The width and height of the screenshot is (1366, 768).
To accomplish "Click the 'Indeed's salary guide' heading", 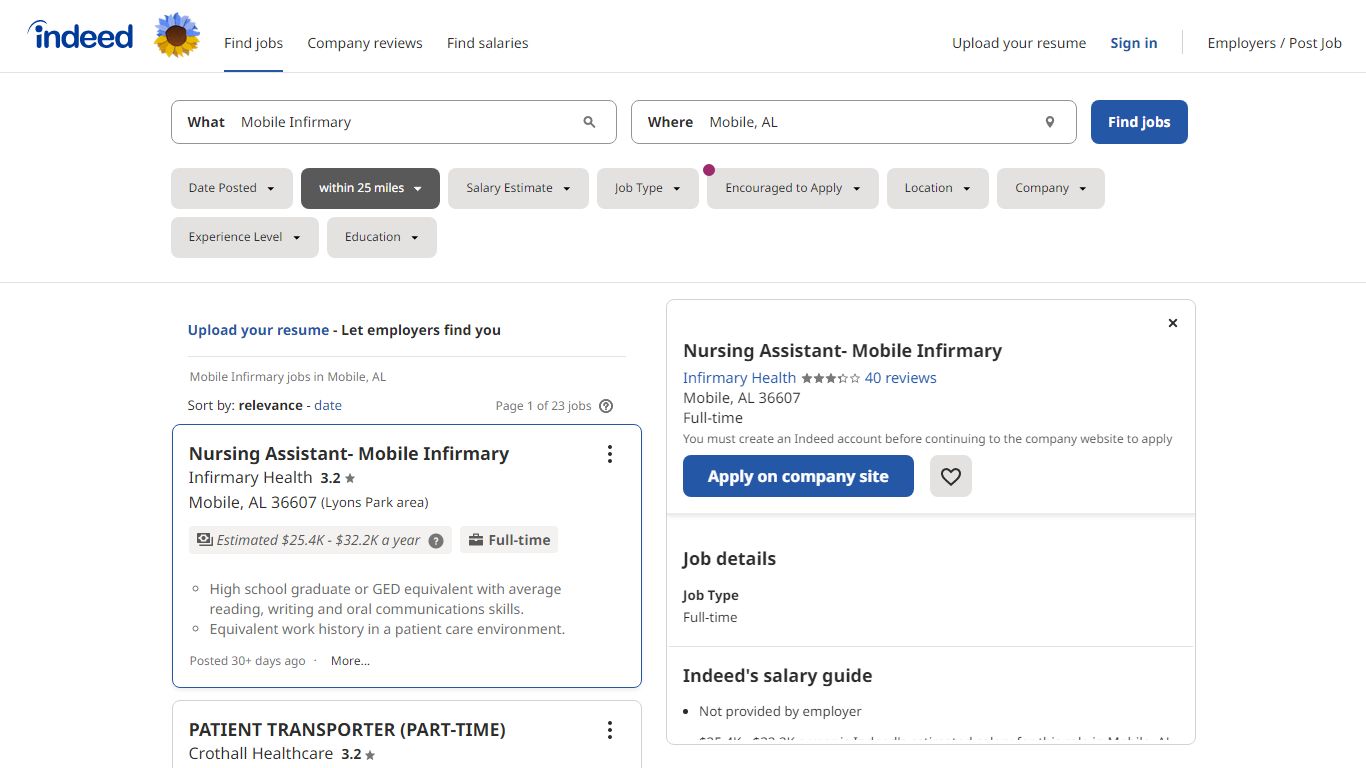I will 778,676.
